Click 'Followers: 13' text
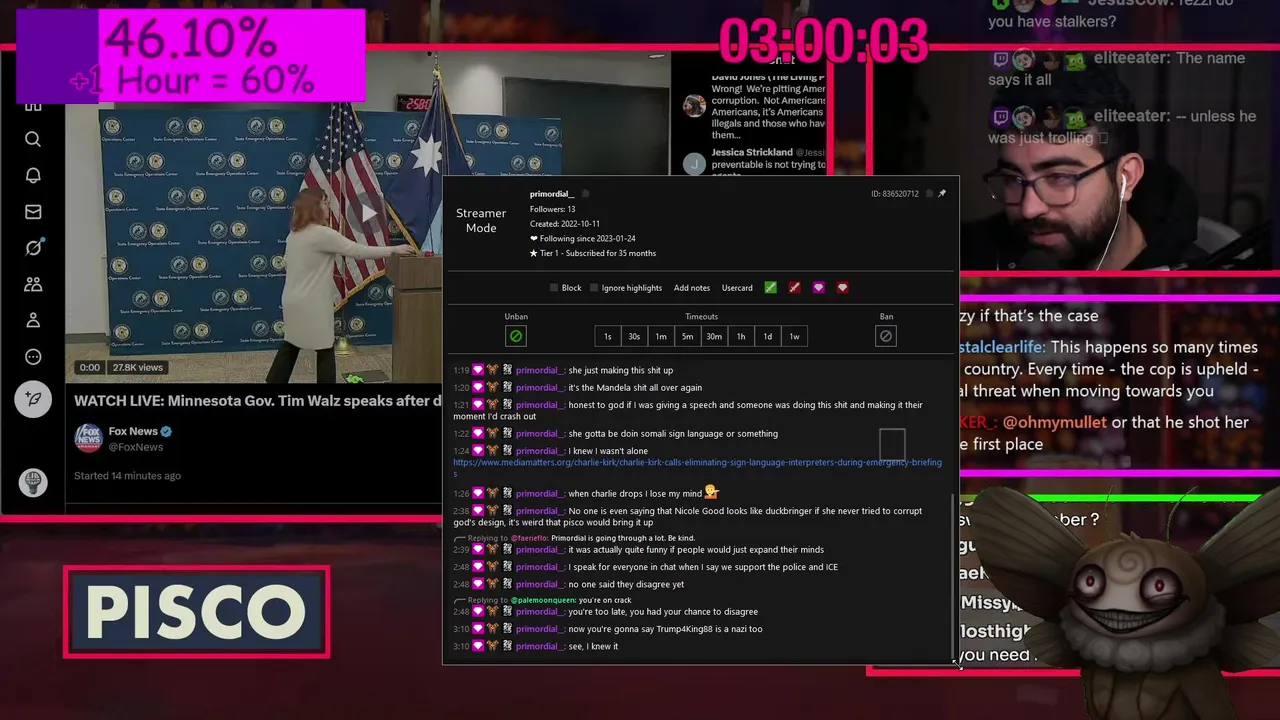1280x720 pixels. (x=552, y=209)
